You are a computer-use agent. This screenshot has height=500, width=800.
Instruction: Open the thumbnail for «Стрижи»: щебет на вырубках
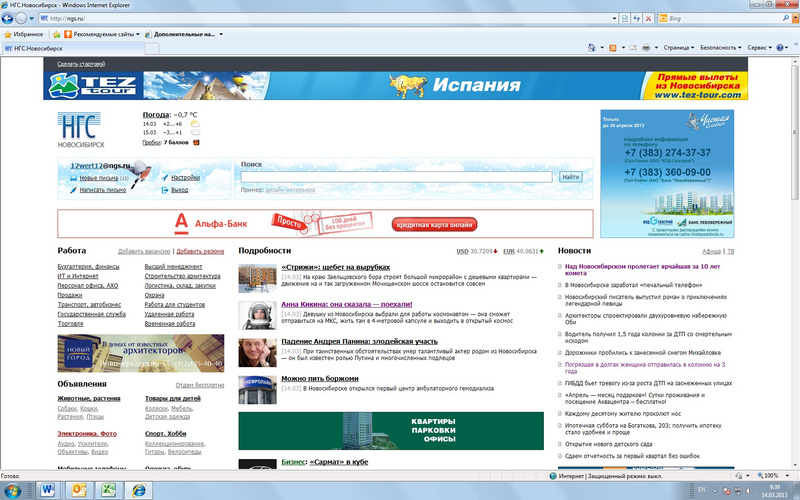pyautogui.click(x=257, y=278)
